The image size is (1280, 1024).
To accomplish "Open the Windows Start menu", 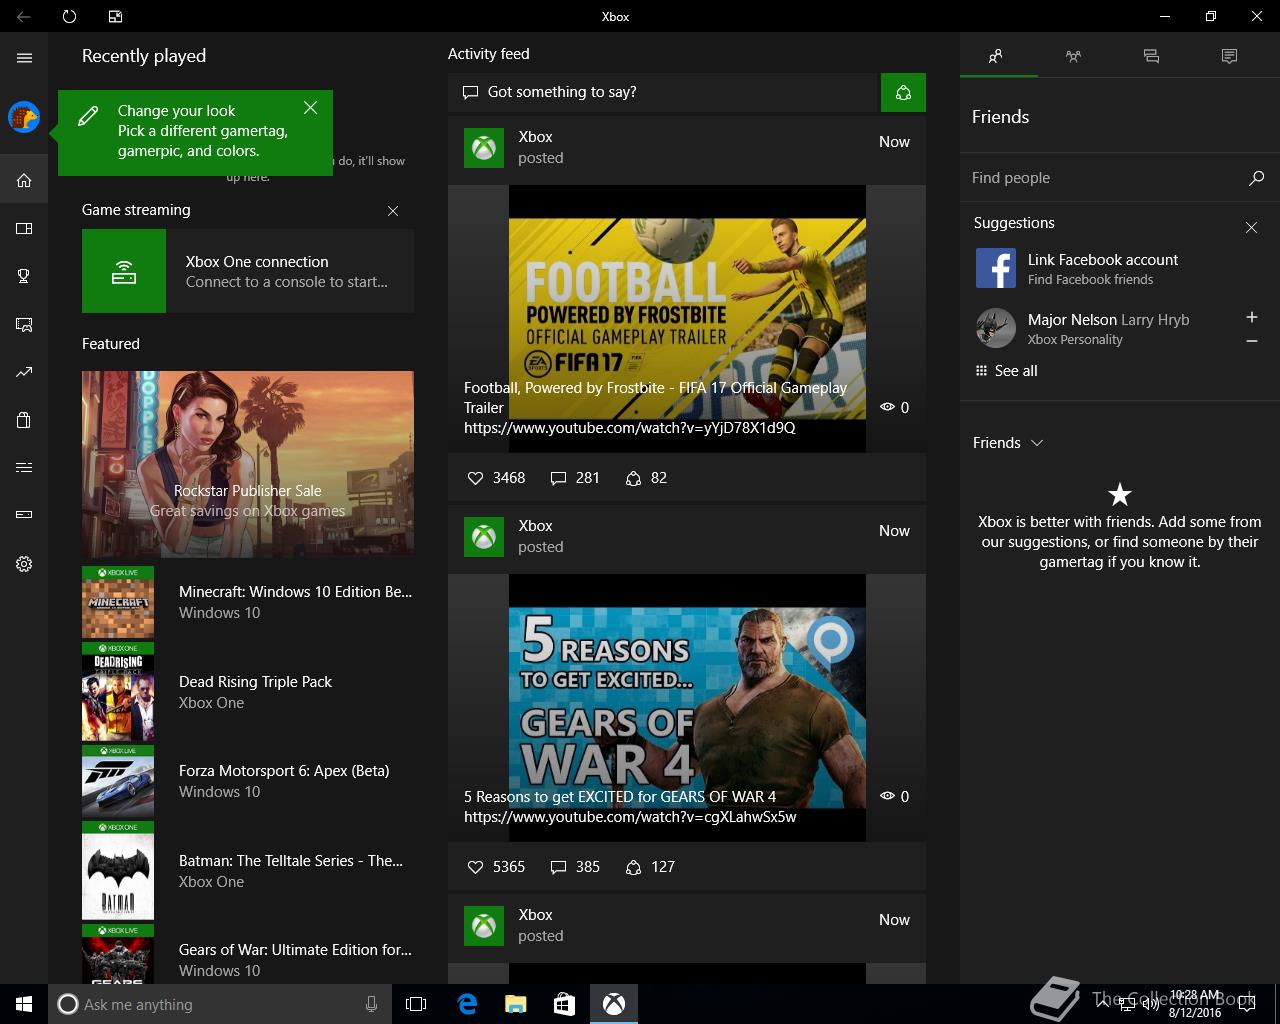I will tap(24, 1004).
